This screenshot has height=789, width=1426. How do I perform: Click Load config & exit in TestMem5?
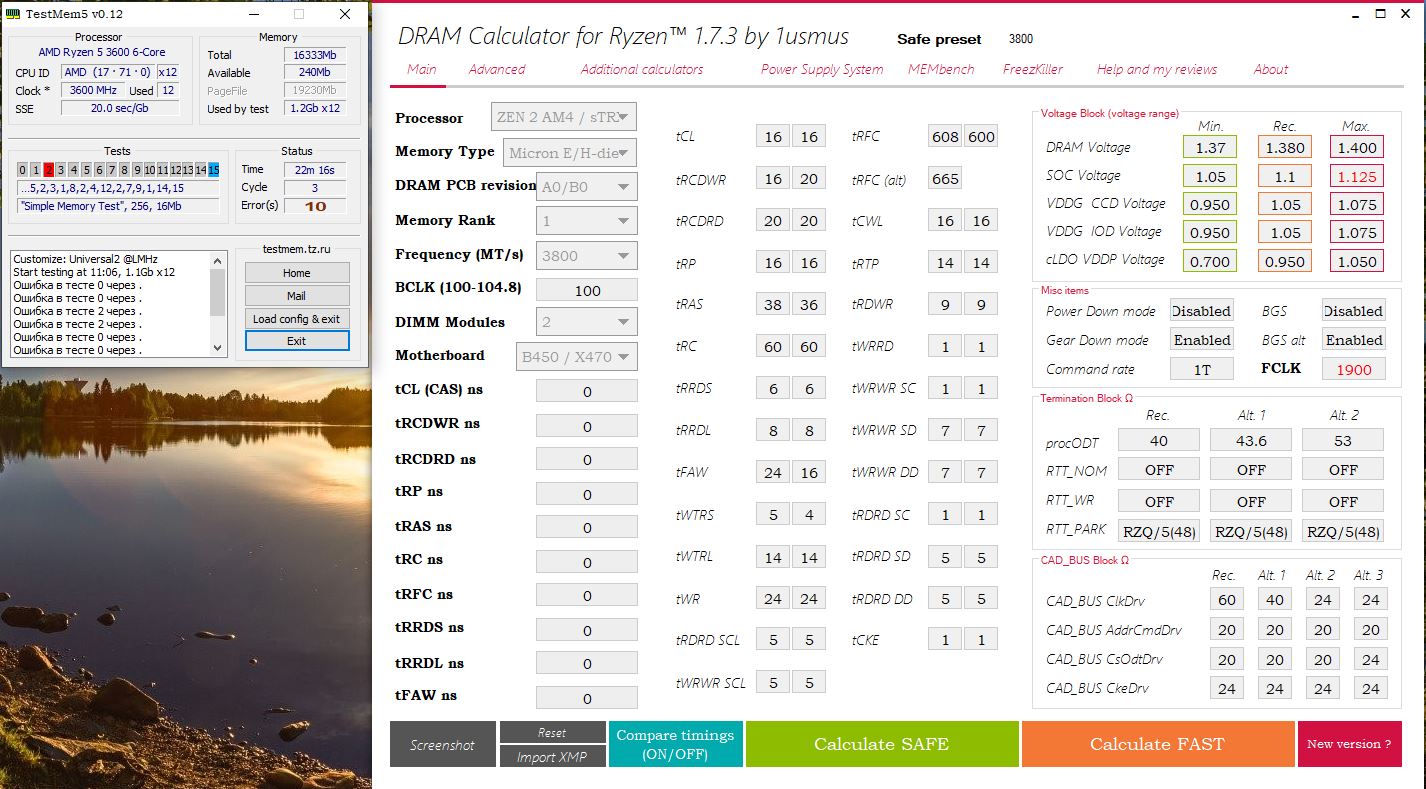click(297, 319)
